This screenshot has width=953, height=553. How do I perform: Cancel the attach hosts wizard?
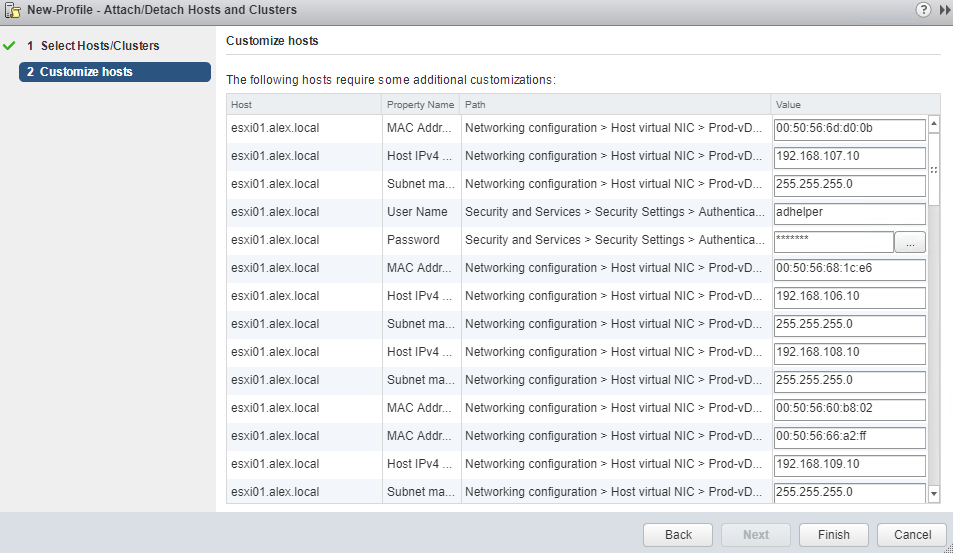click(911, 535)
